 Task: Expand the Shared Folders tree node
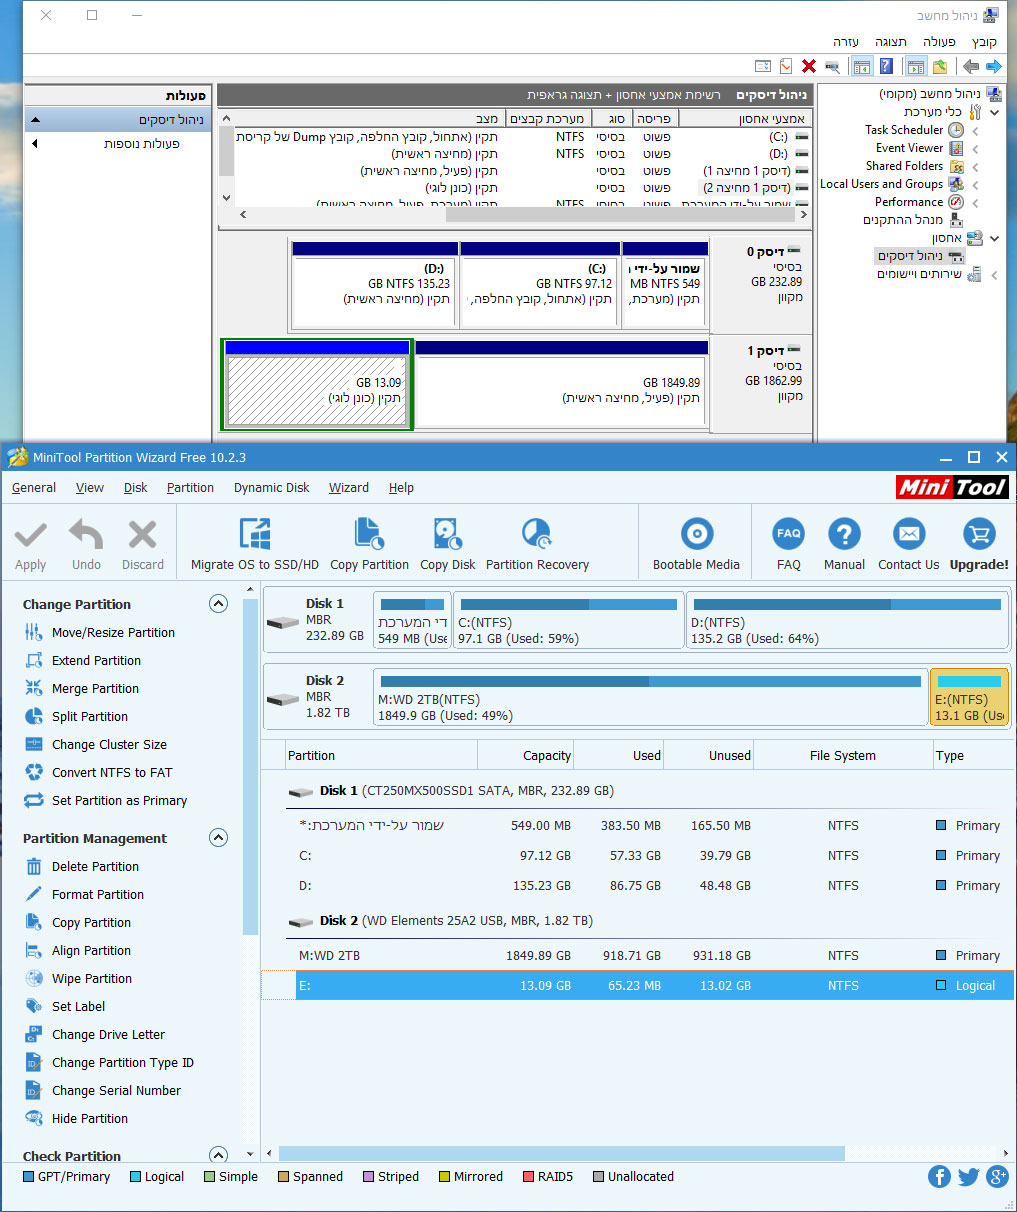tap(975, 167)
